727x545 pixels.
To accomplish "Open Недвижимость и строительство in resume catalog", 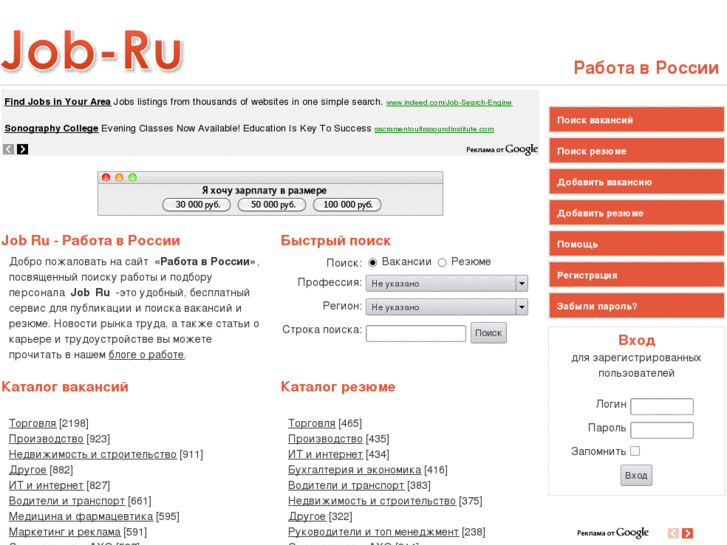I will 372,501.
